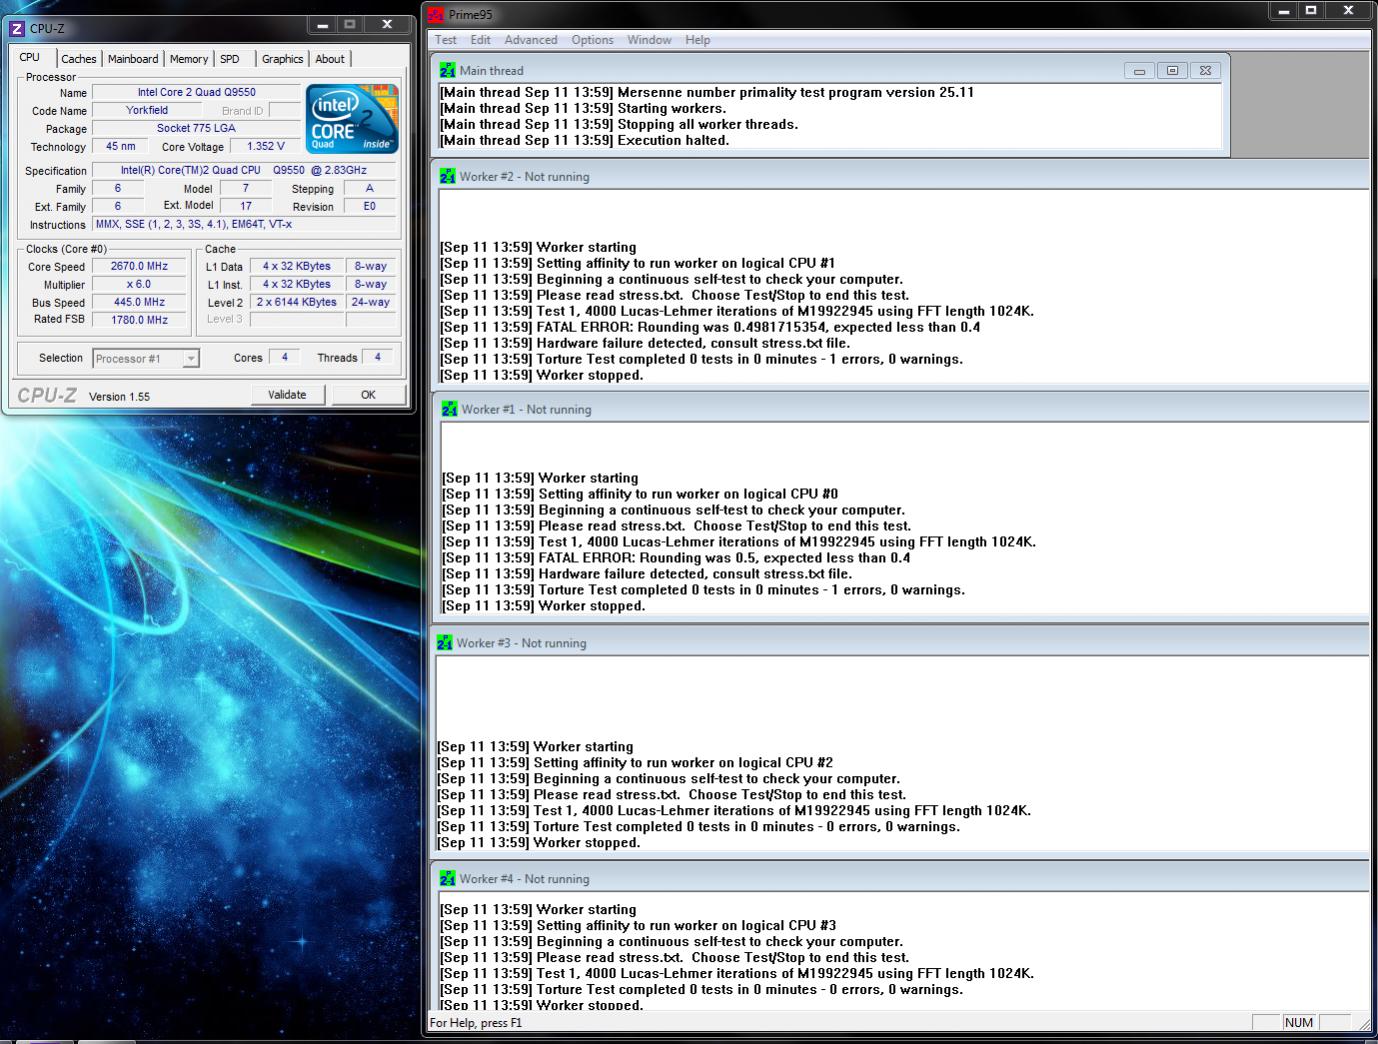Click the Technology value 45 nm
This screenshot has width=1378, height=1044.
120,146
